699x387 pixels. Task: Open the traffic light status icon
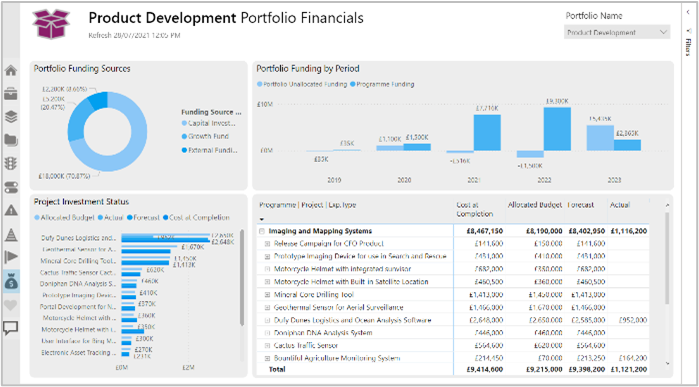click(11, 164)
